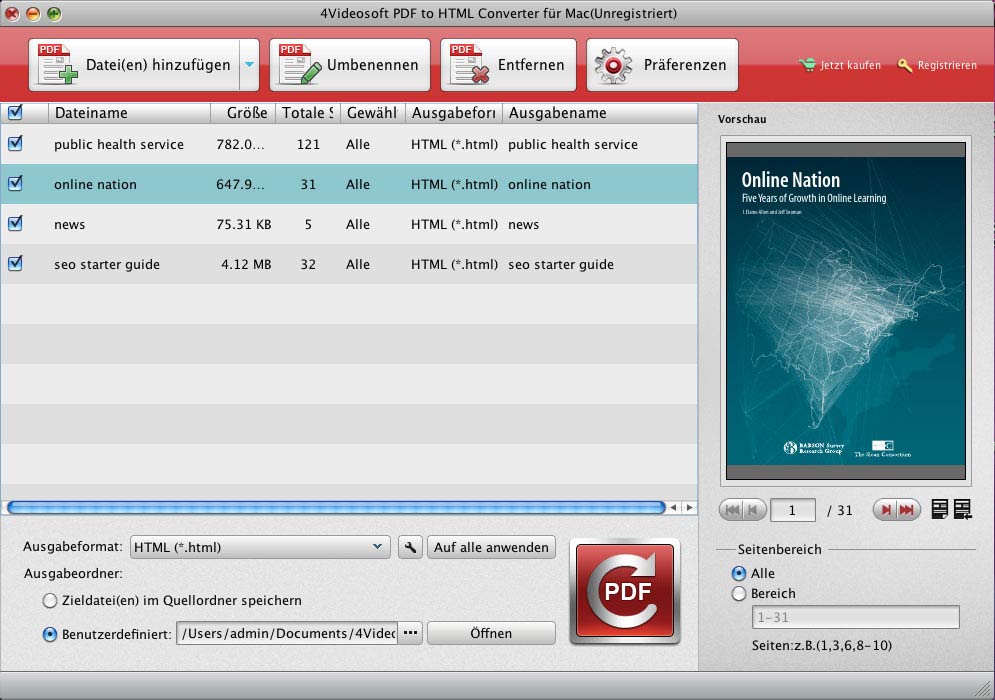The height and width of the screenshot is (700, 995).
Task: Click the Jetzt kaufen cart link
Action: point(840,65)
